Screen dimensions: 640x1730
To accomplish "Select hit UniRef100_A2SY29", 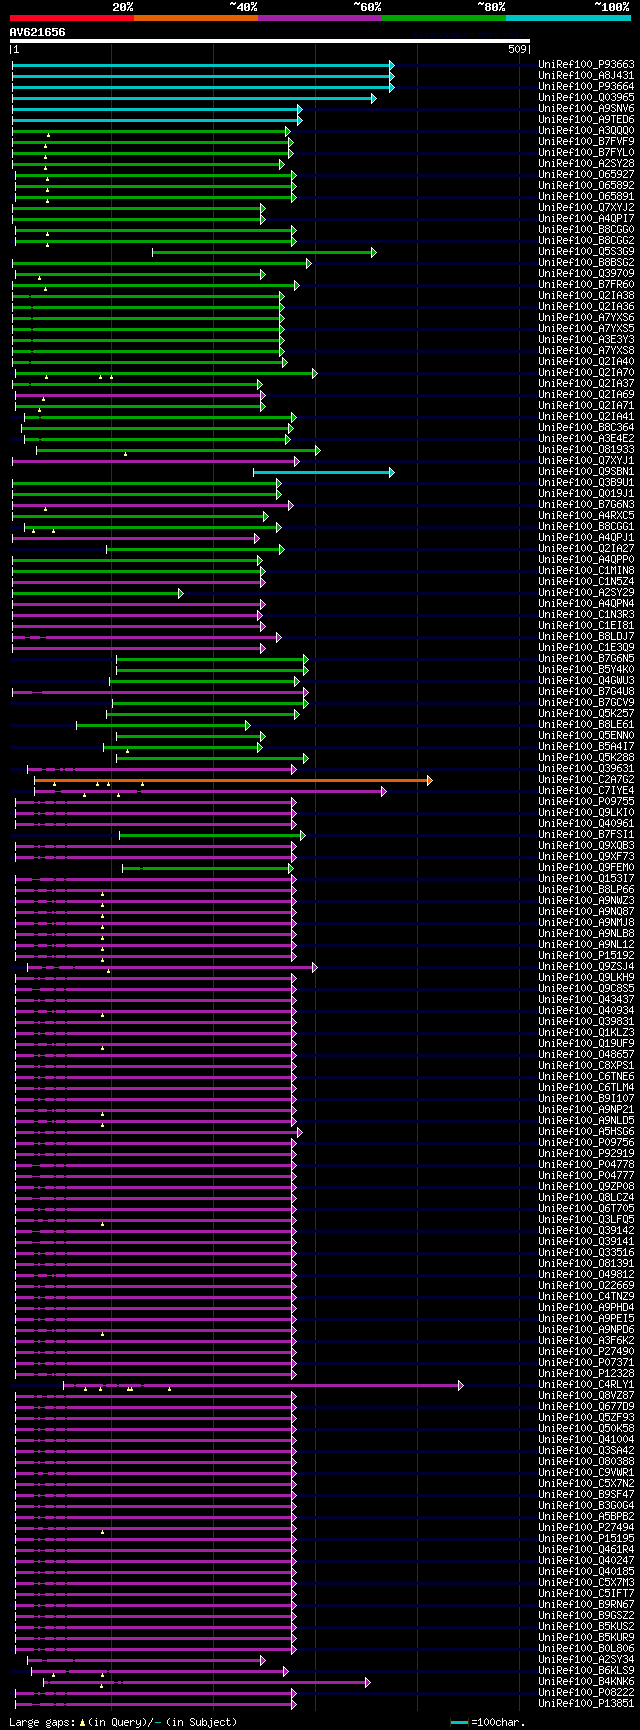I will pos(586,593).
